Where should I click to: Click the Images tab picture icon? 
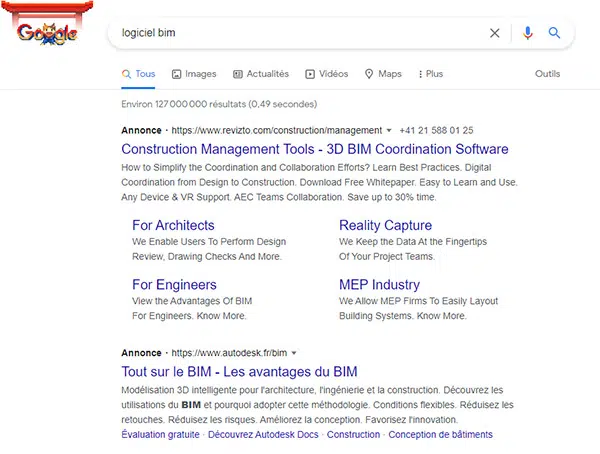point(176,74)
